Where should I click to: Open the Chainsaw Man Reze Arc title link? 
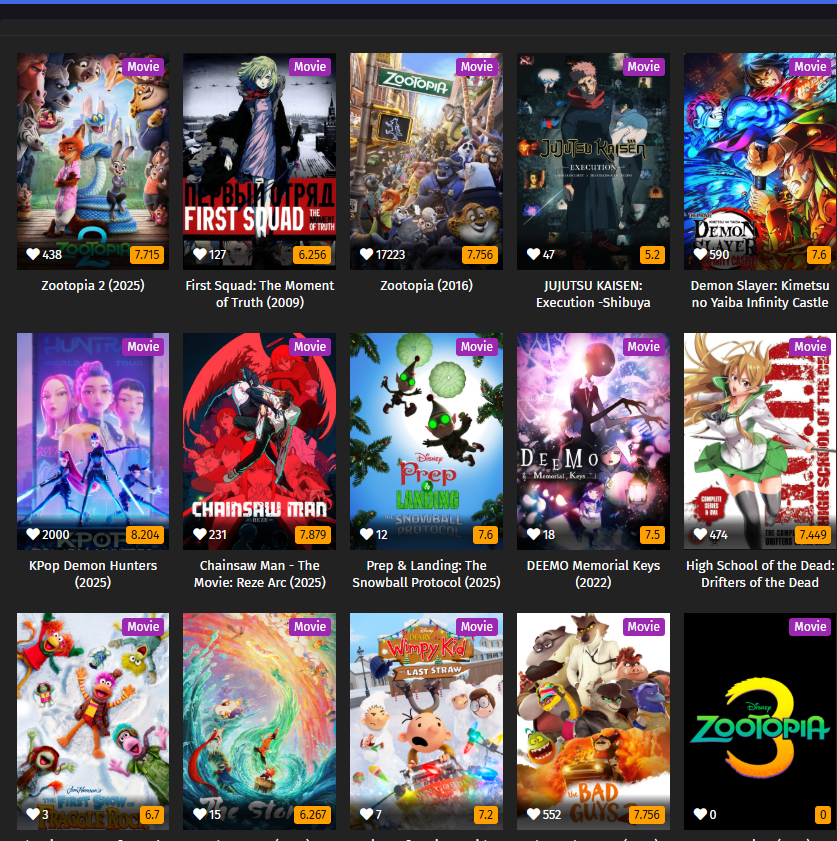260,574
